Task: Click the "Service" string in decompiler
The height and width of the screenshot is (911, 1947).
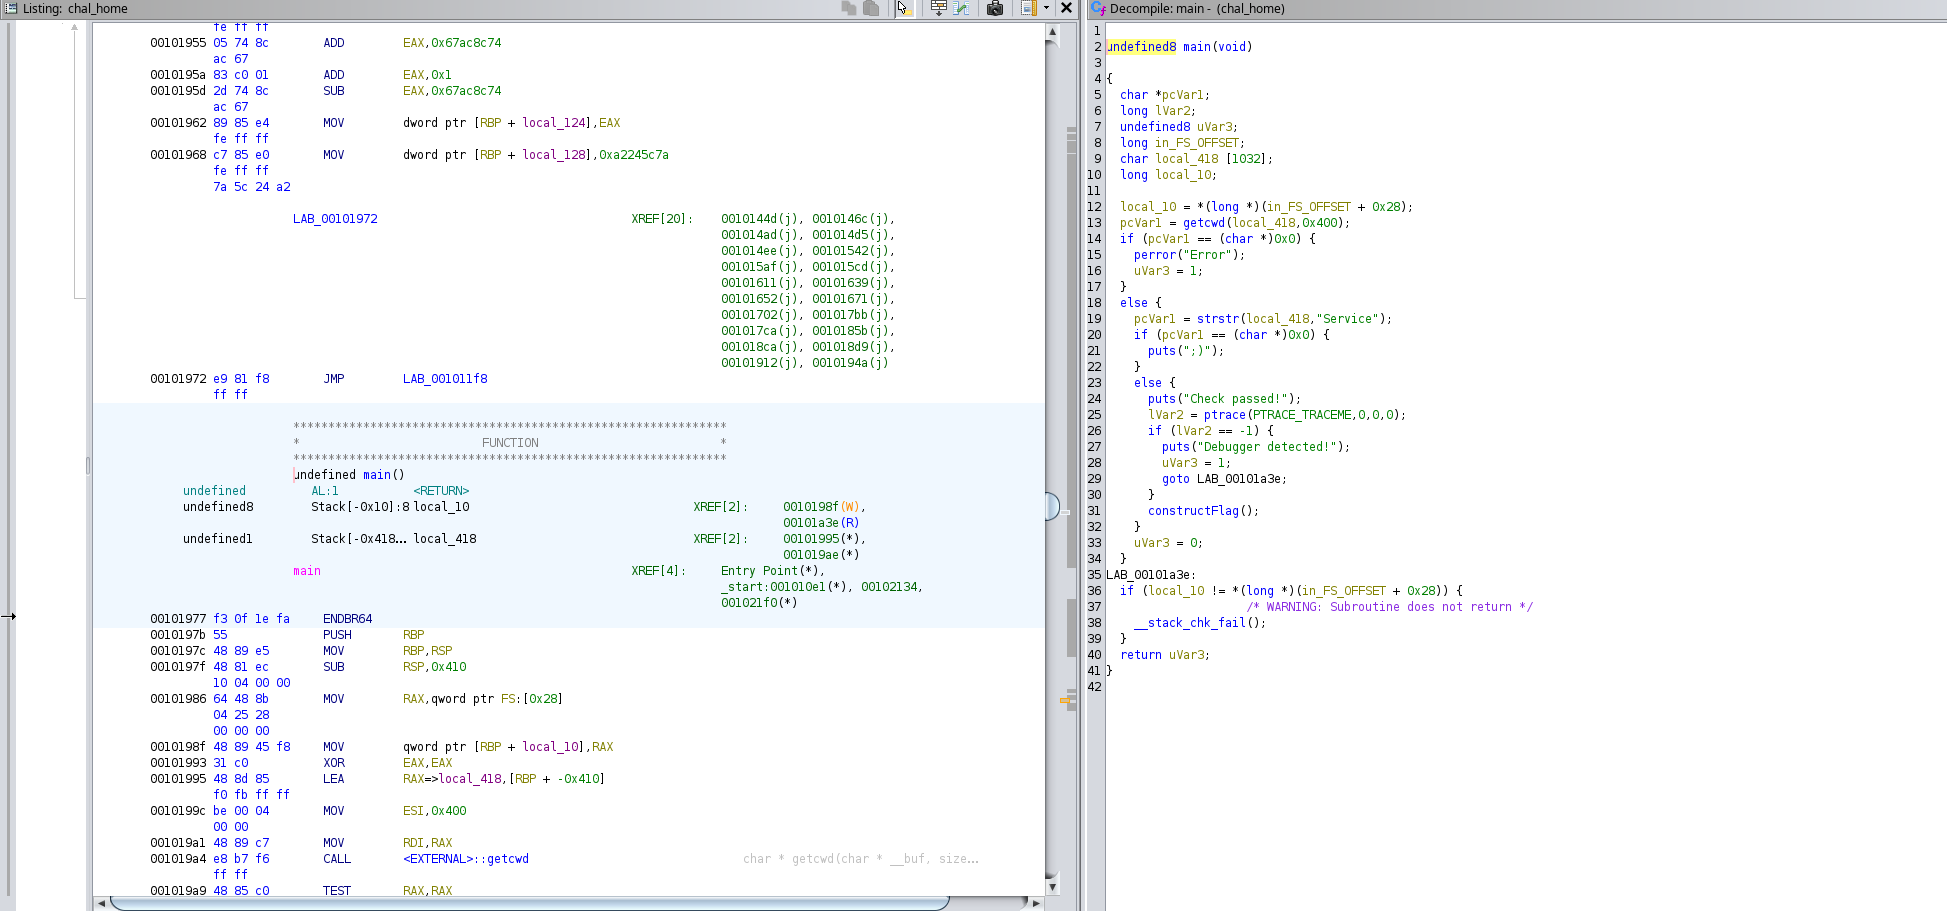Action: pos(1347,319)
